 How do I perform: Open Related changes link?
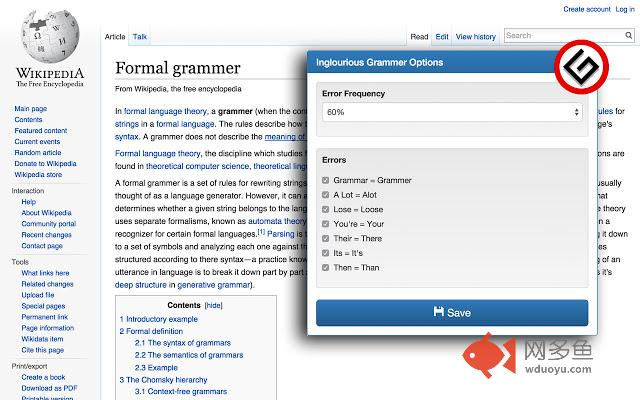(x=47, y=284)
